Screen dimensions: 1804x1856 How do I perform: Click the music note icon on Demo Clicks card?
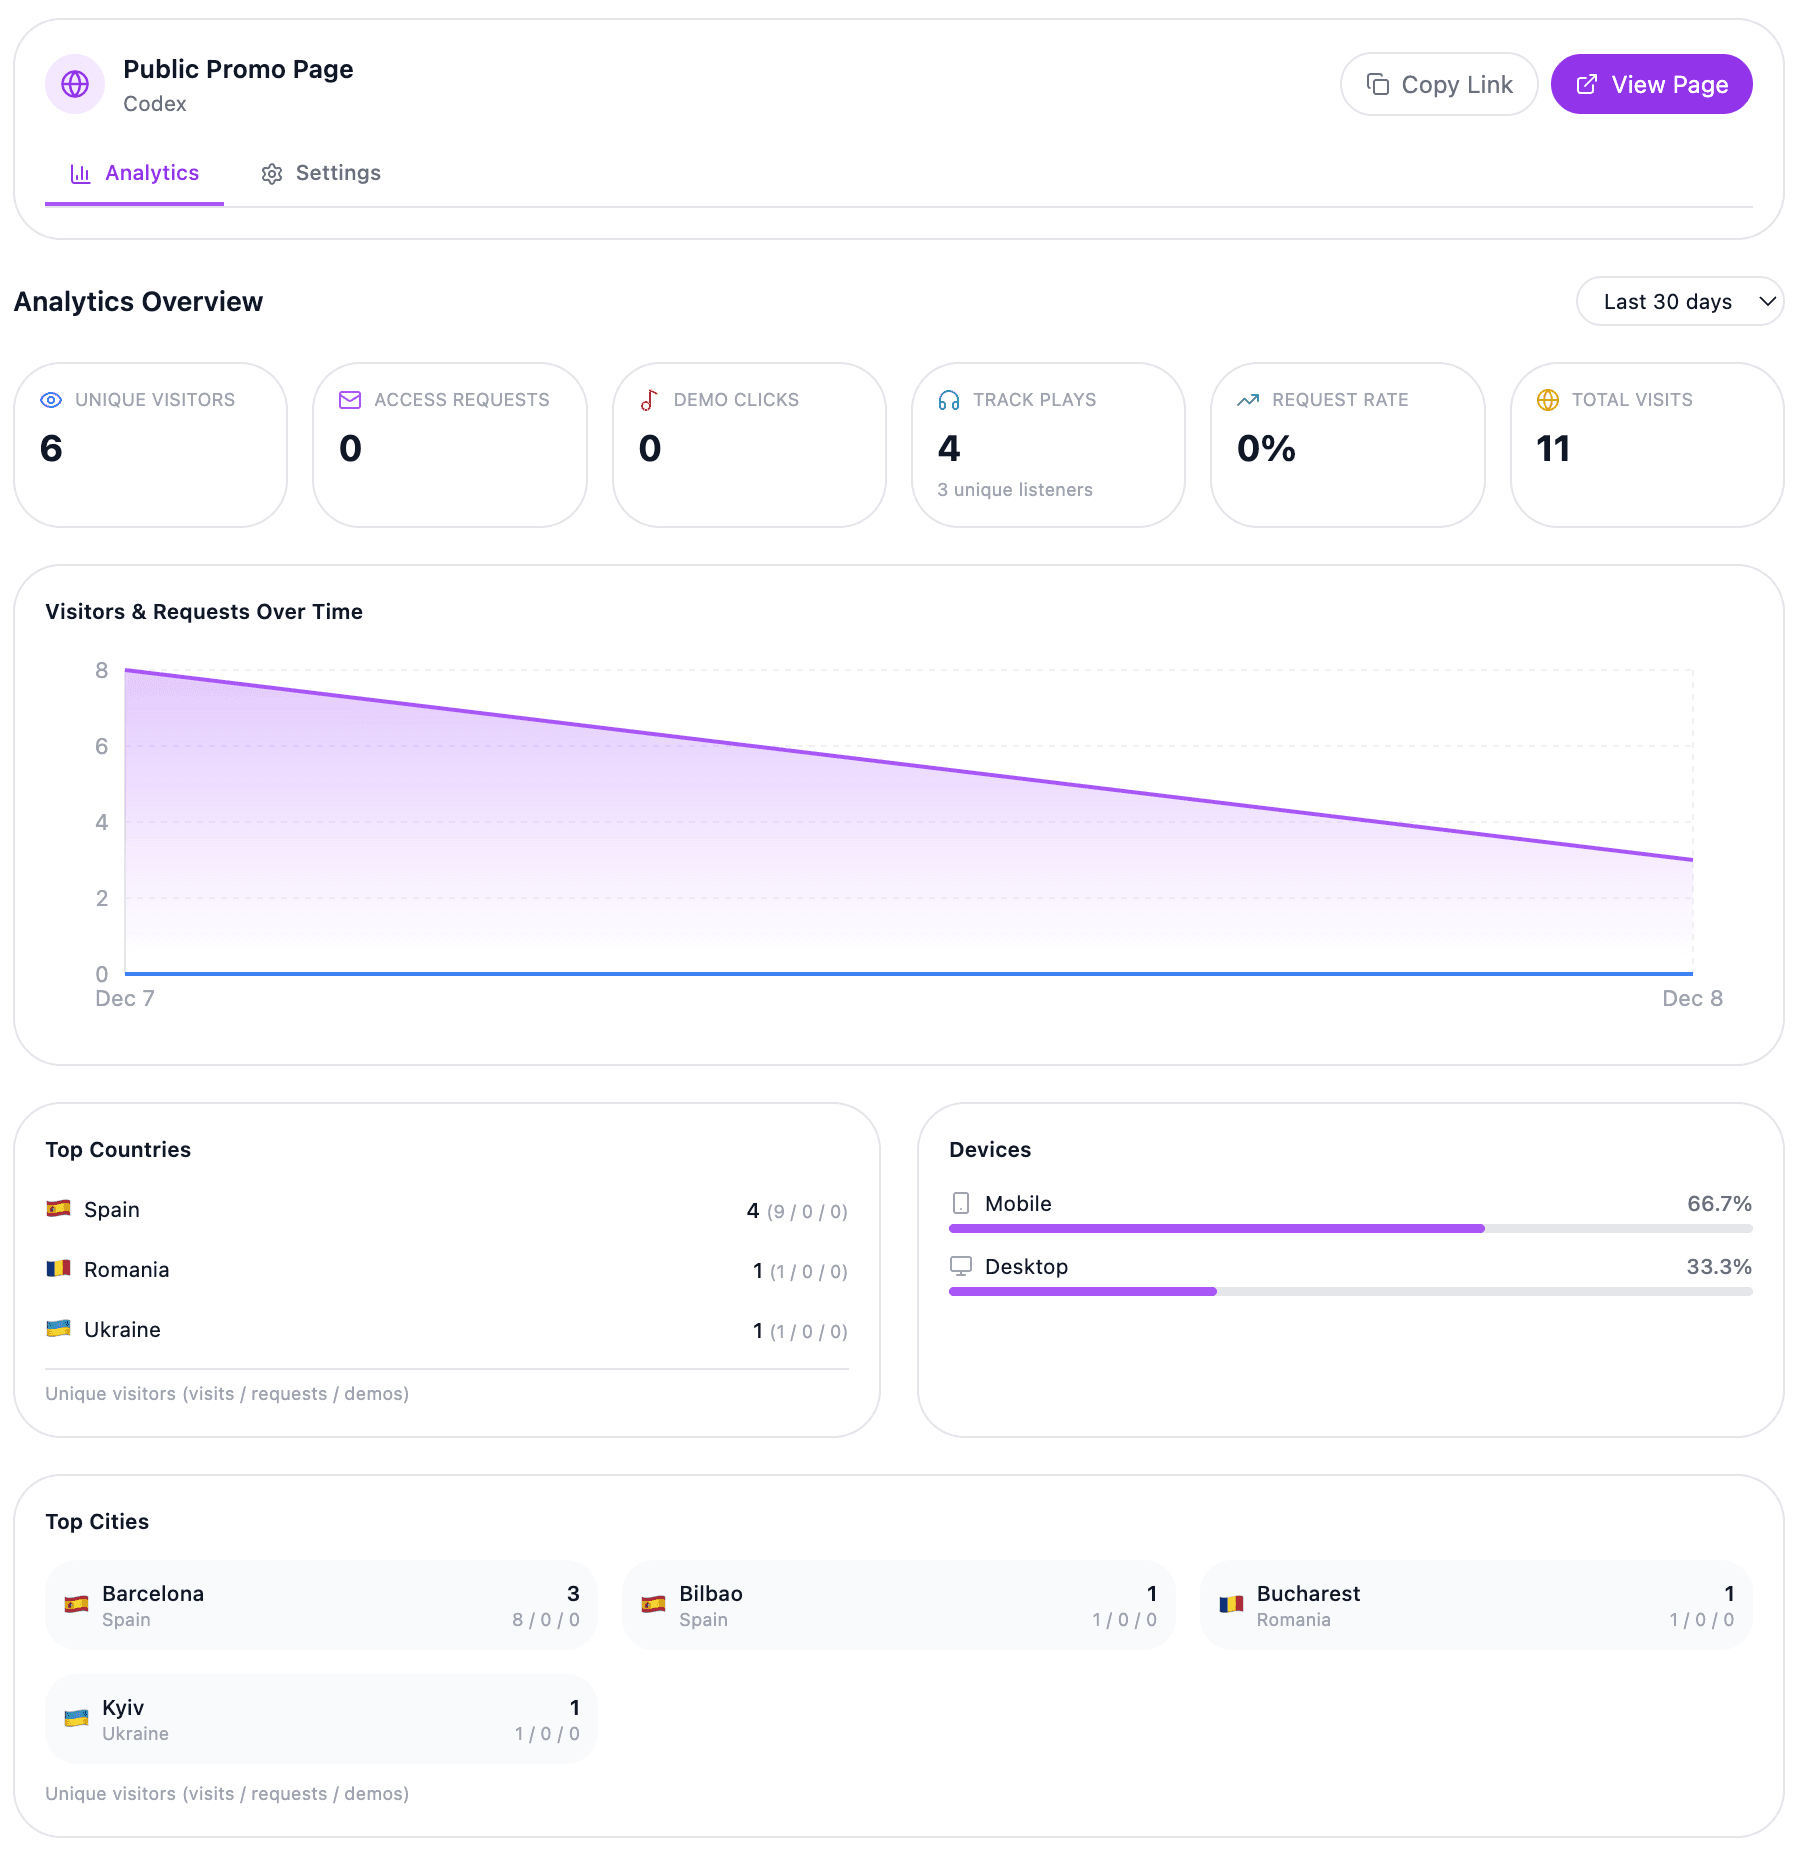coord(650,399)
